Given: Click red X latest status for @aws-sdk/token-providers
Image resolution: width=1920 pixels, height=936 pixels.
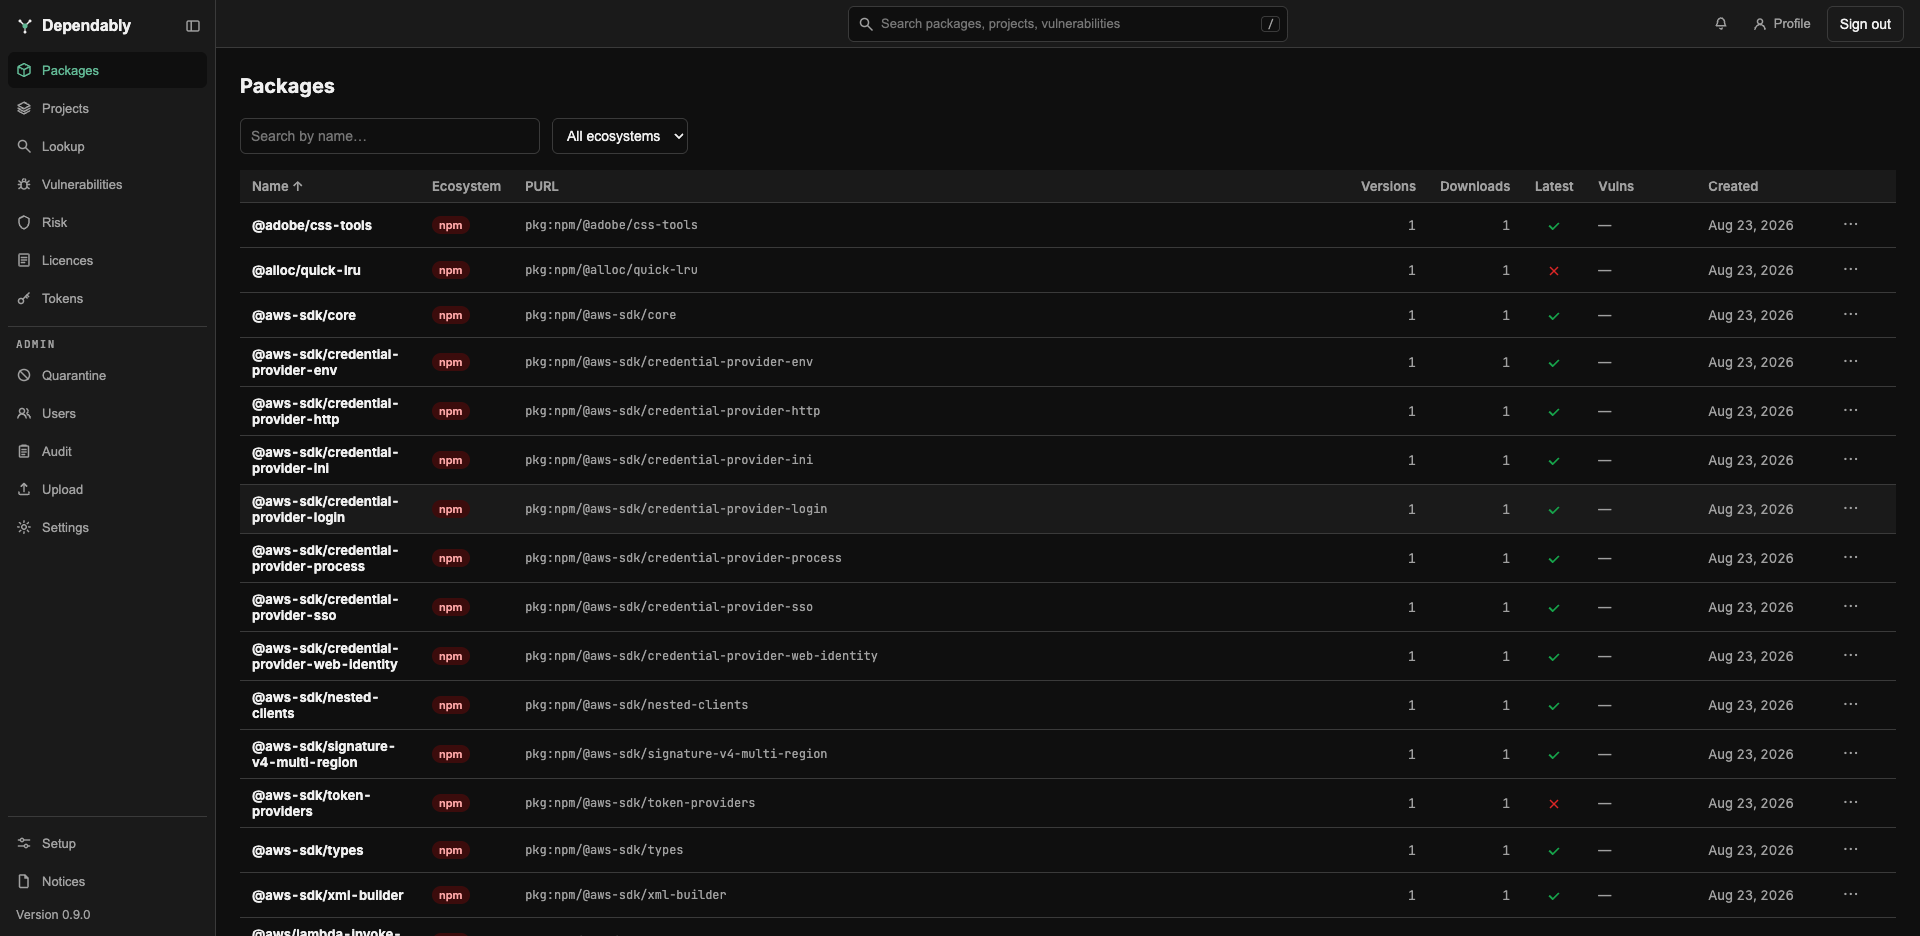Looking at the screenshot, I should click(x=1554, y=804).
